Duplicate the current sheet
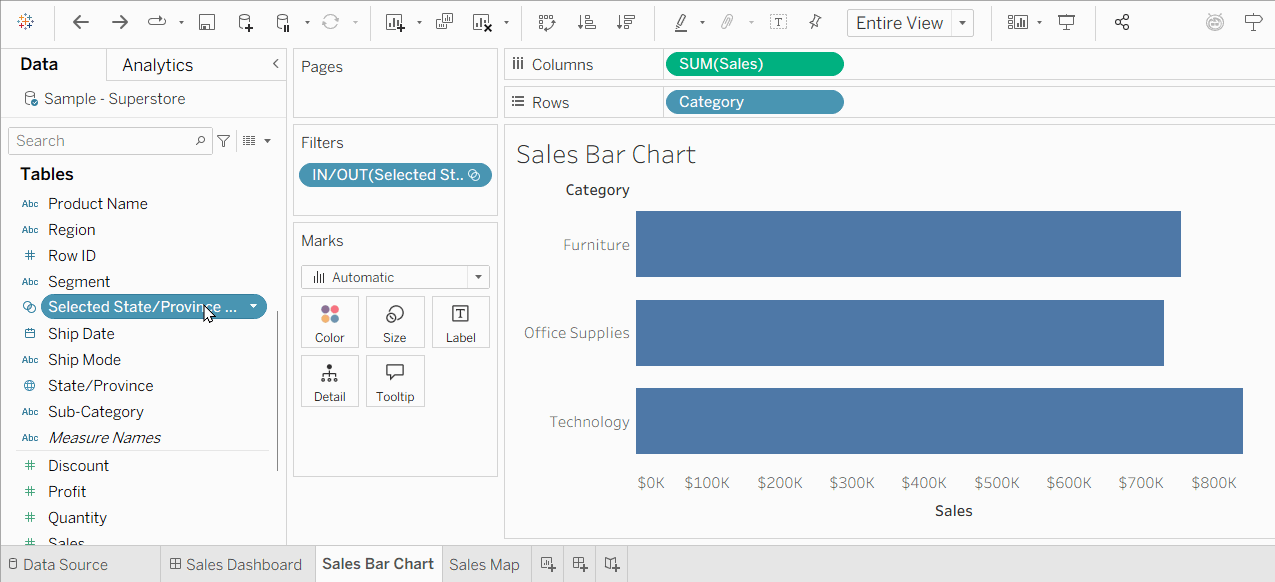 pyautogui.click(x=445, y=22)
